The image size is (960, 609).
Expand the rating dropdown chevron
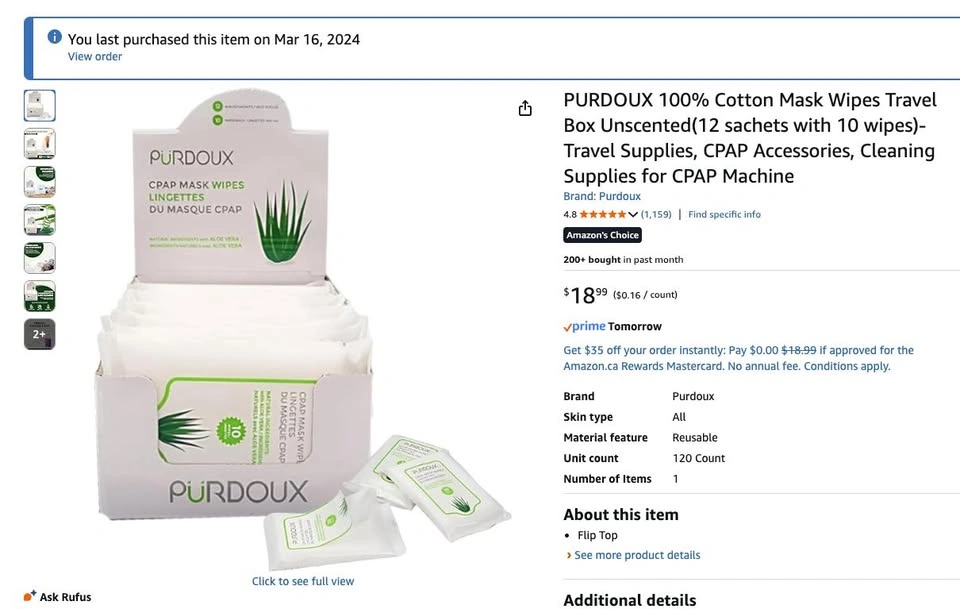[x=633, y=214]
